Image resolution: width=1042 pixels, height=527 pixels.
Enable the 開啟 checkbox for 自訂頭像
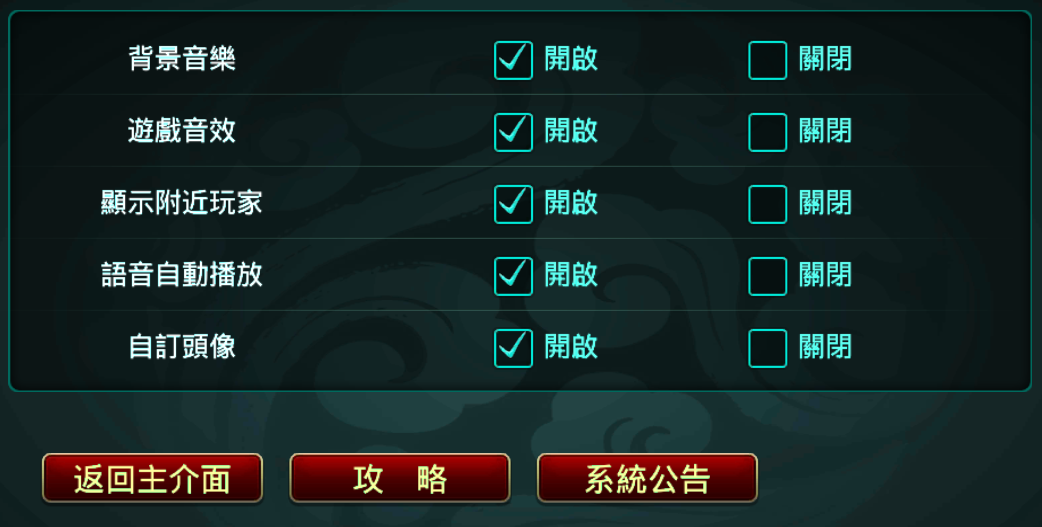pos(513,348)
